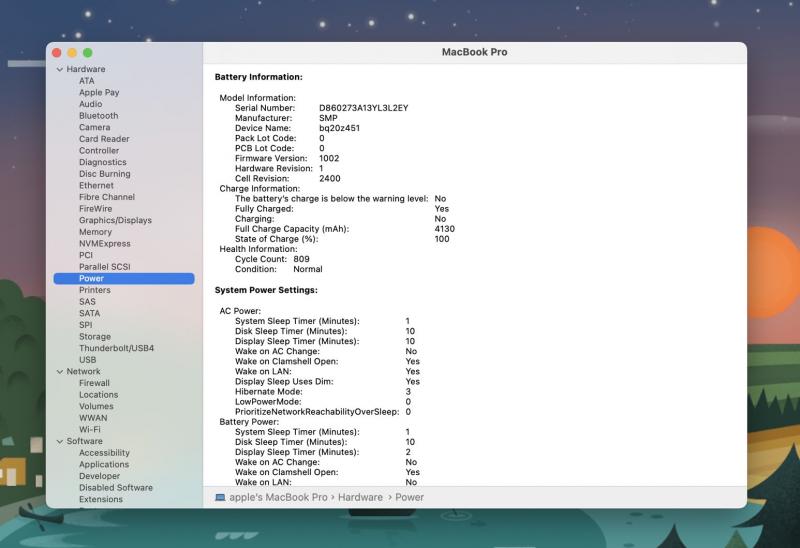Click serial number D860273A13YL3L2EY
This screenshot has width=800, height=548.
pyautogui.click(x=363, y=108)
